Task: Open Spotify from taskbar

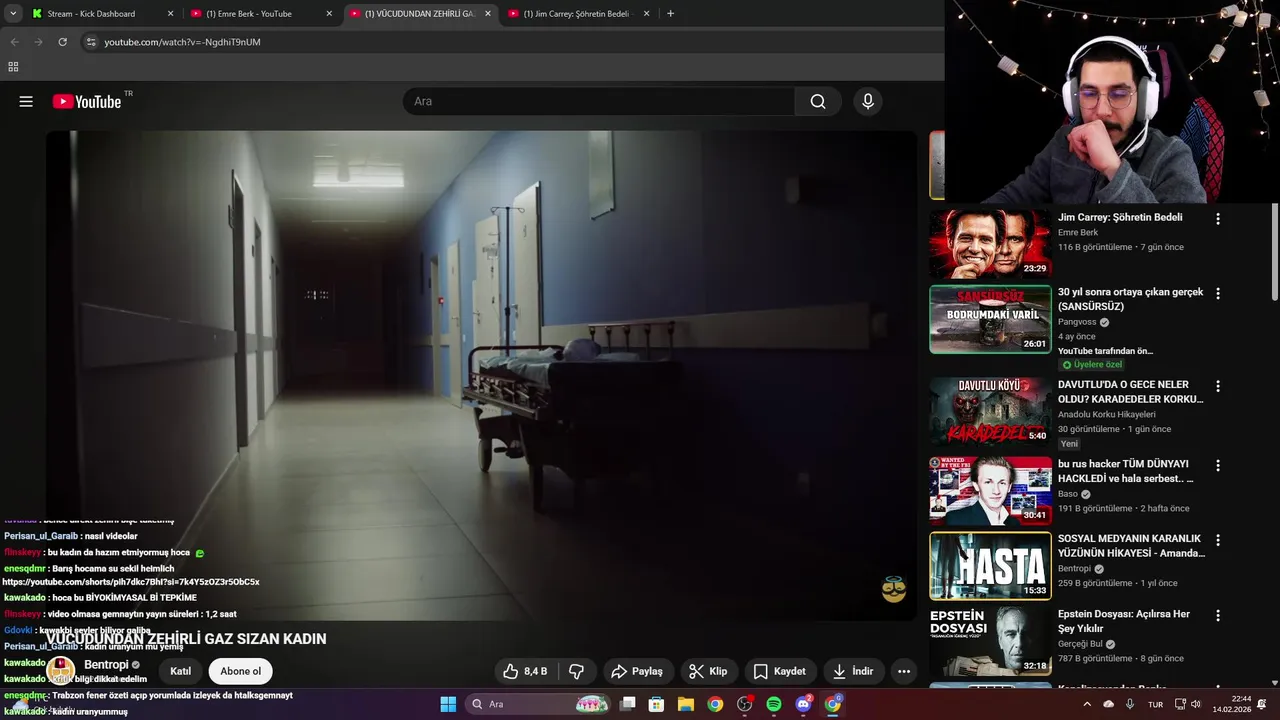Action: click(774, 704)
